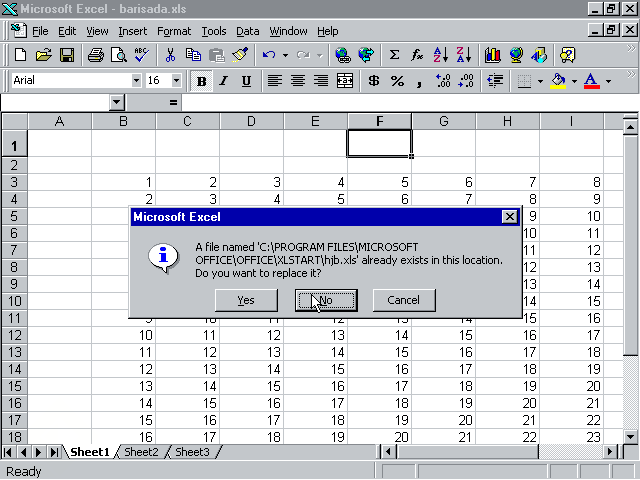Open the Map globe tool
The width and height of the screenshot is (640, 480).
pos(516,55)
